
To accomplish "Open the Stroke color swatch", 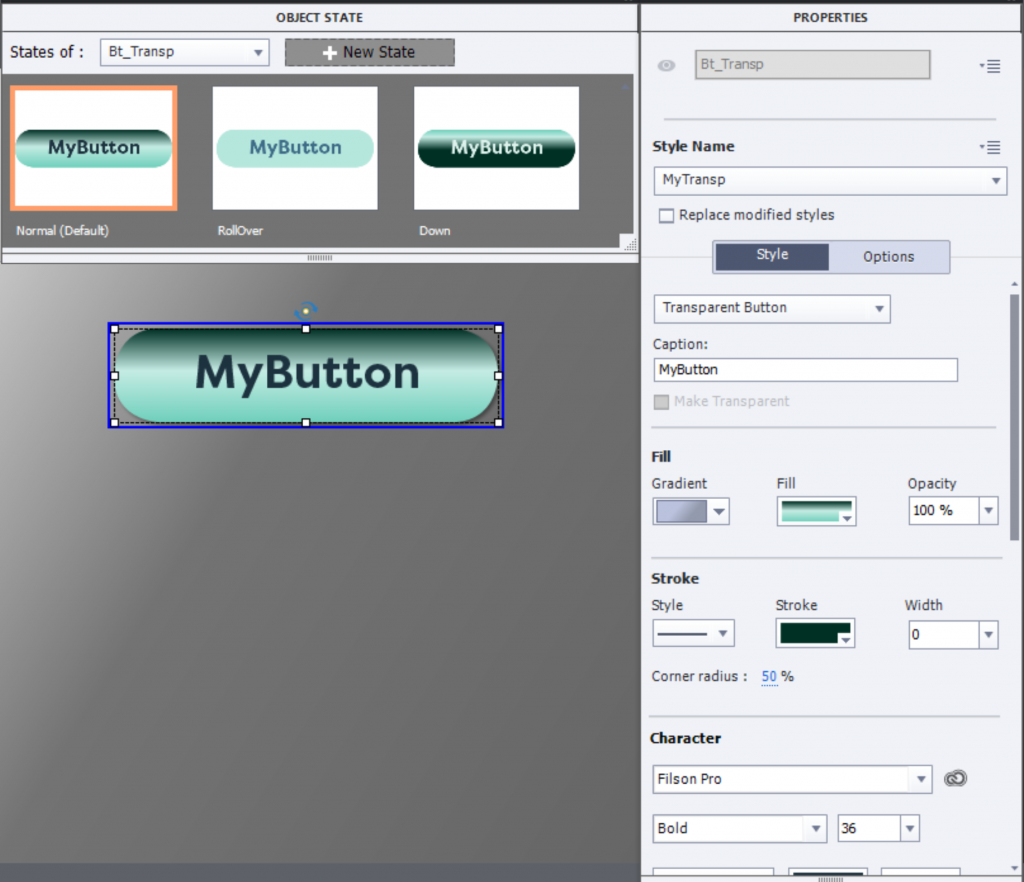I will click(x=815, y=634).
